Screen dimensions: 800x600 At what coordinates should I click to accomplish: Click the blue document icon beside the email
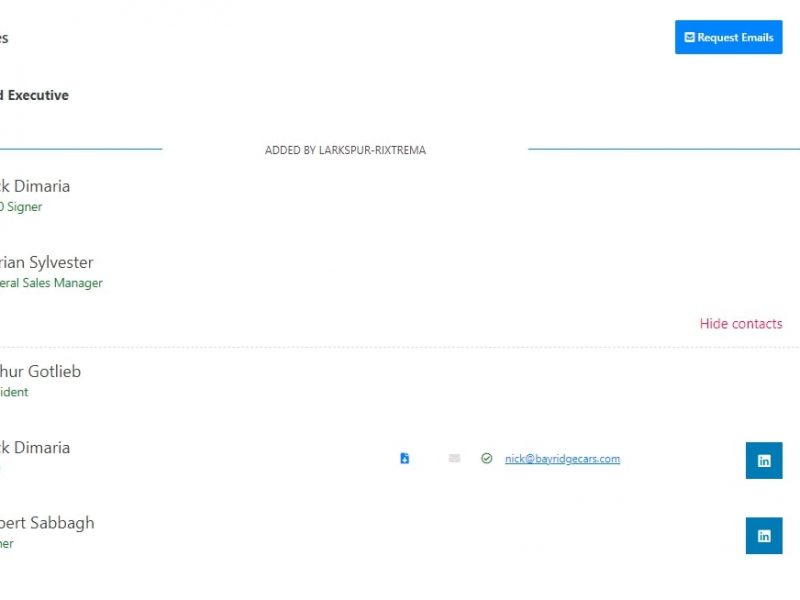pyautogui.click(x=405, y=458)
